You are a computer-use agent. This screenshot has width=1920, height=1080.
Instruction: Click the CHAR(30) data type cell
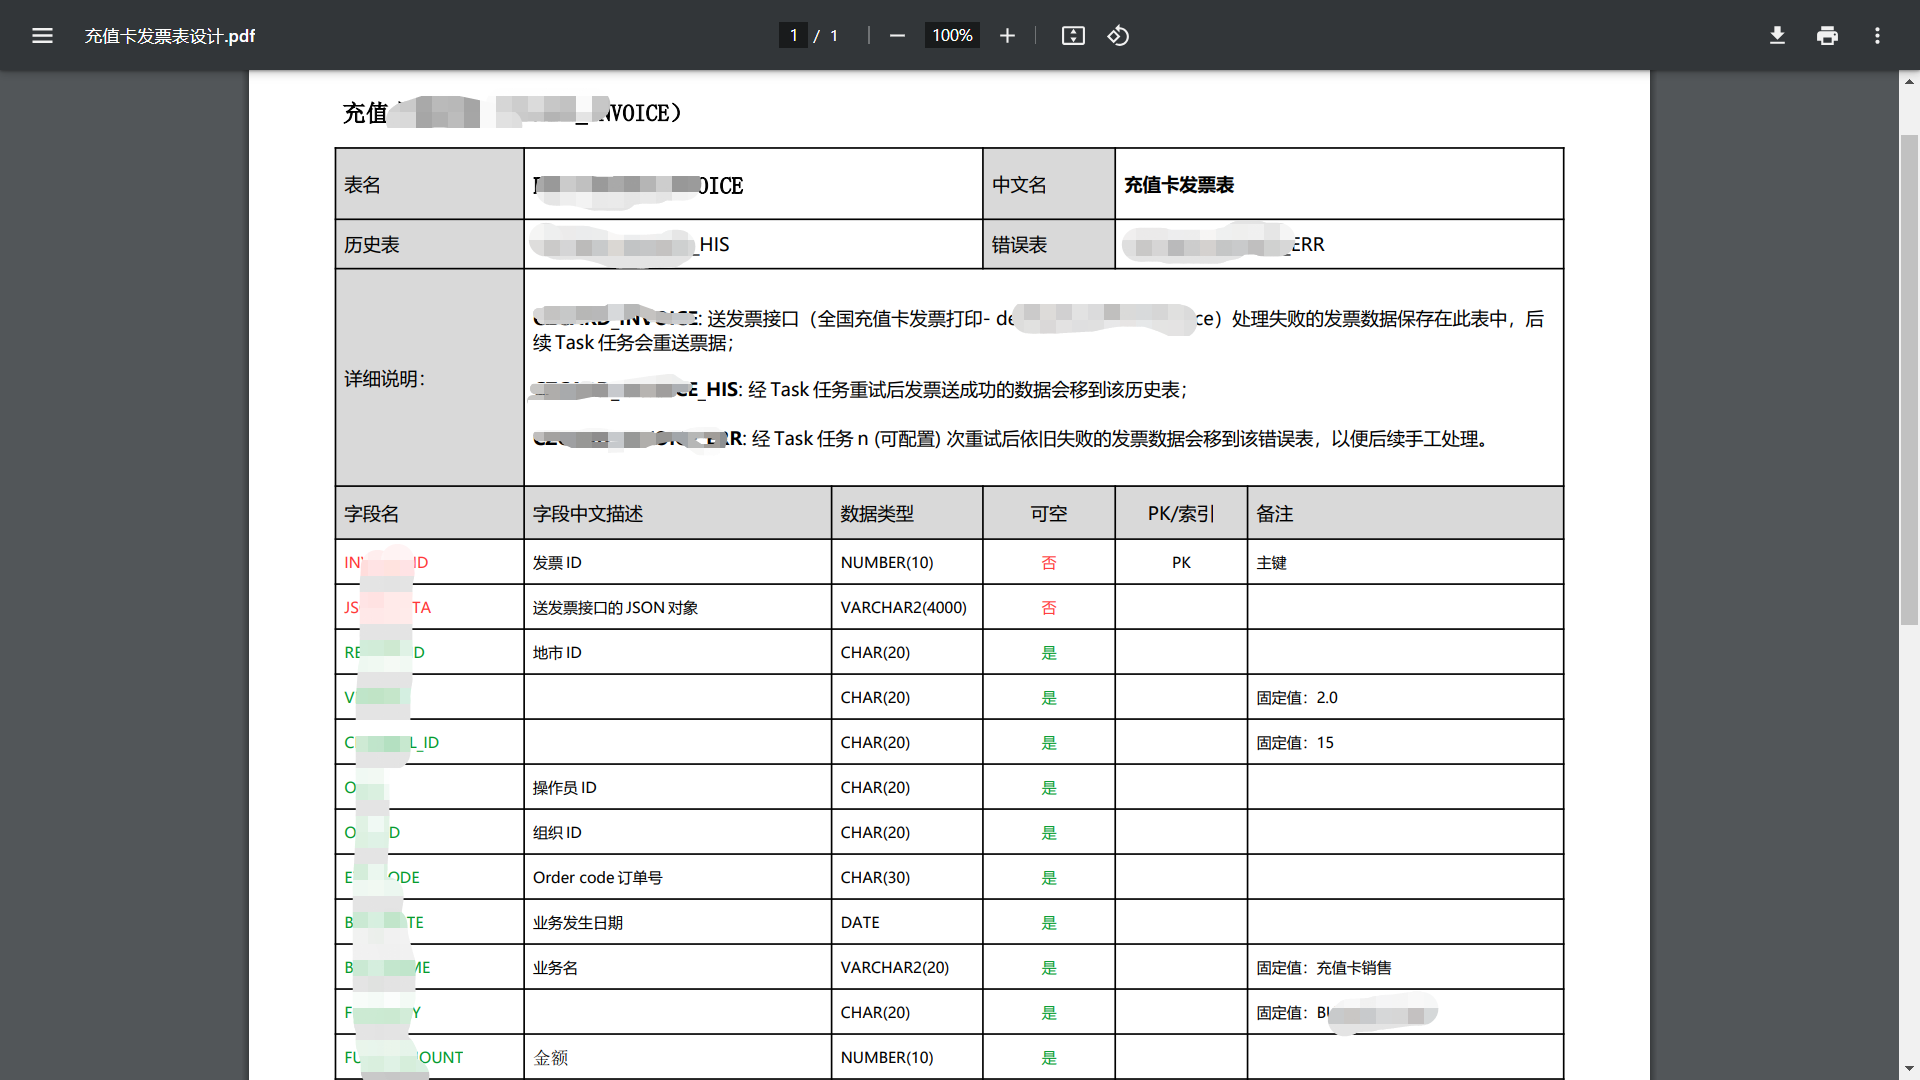(x=907, y=878)
